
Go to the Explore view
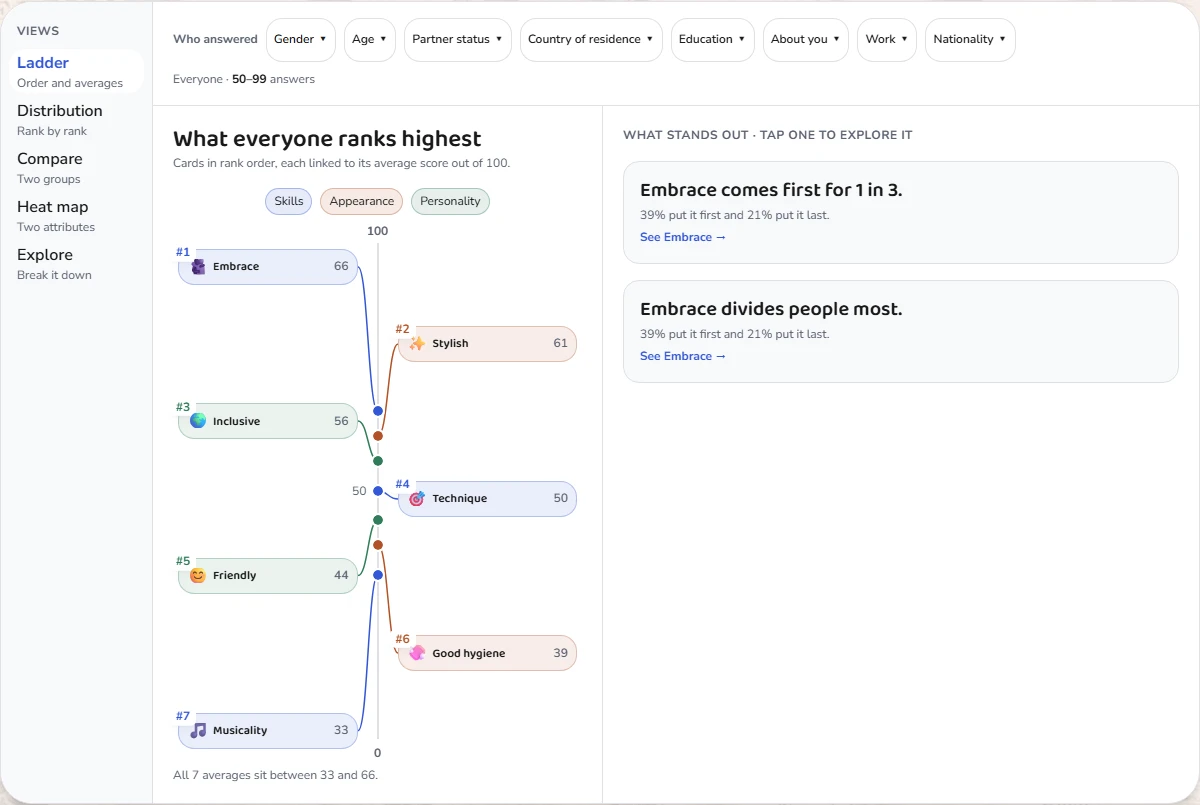tap(77, 264)
